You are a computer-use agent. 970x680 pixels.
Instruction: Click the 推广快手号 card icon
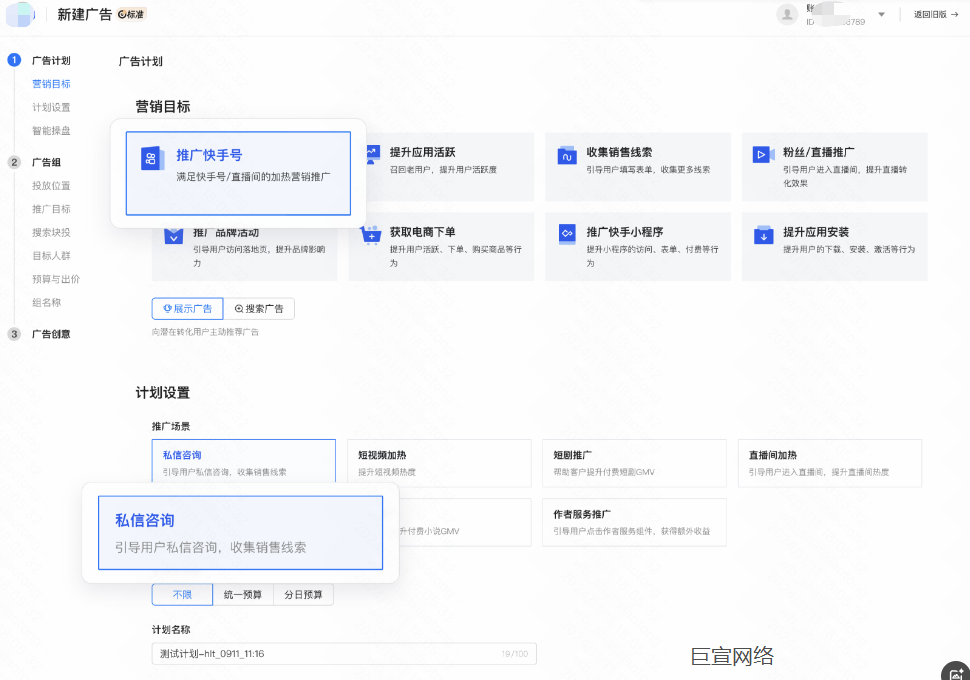(x=152, y=159)
